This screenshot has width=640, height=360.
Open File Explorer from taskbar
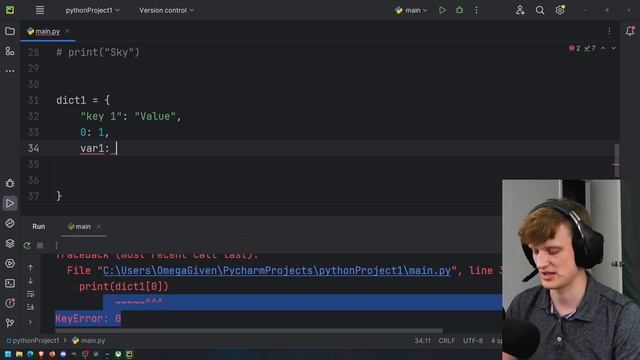[x=19, y=354]
